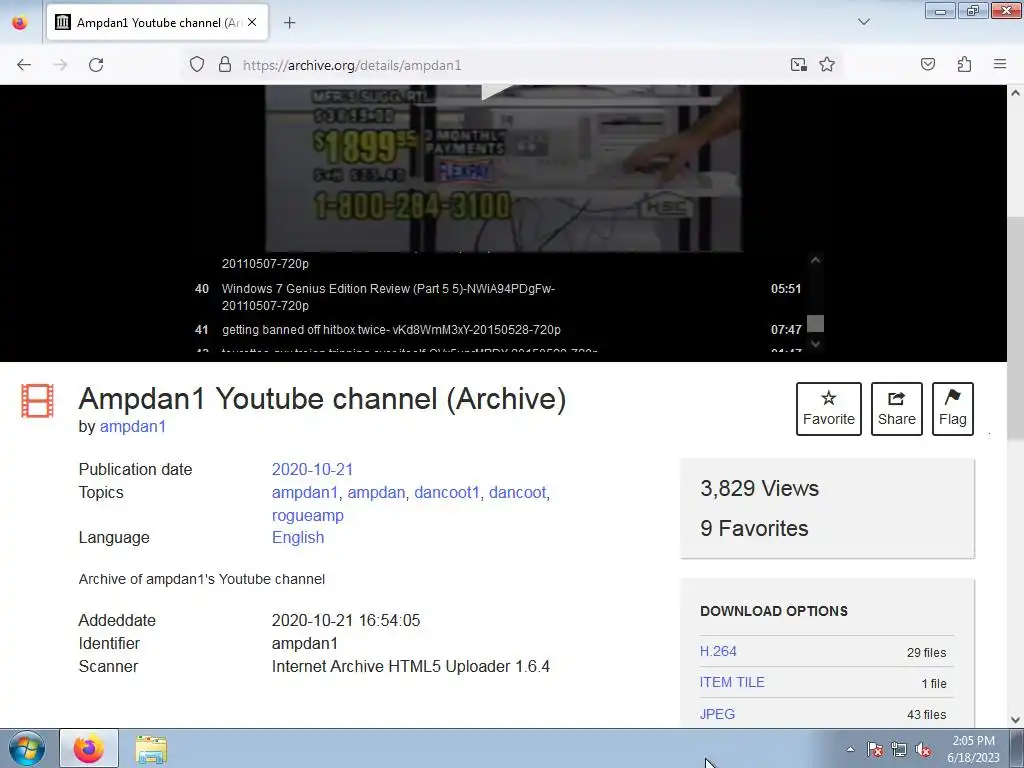
Task: Click the Flag button
Action: point(953,409)
